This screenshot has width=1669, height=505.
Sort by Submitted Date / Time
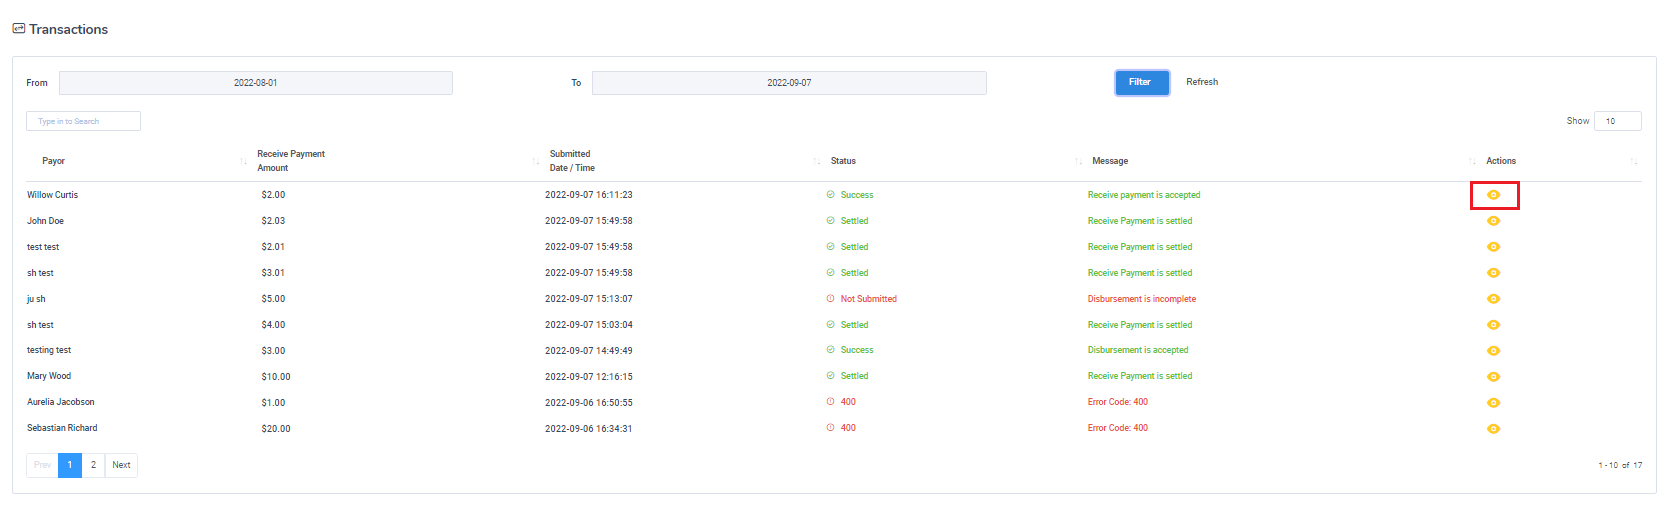click(571, 161)
